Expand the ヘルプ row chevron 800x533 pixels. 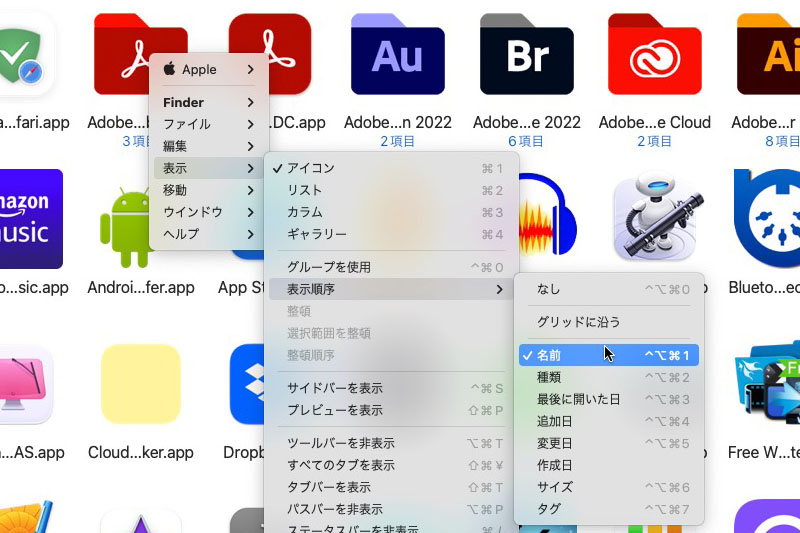coord(251,234)
